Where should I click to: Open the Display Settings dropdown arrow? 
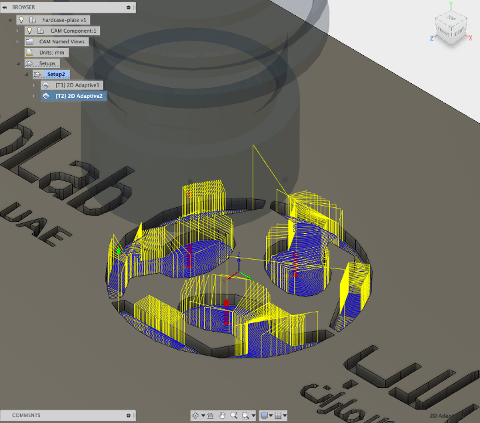pyautogui.click(x=271, y=415)
